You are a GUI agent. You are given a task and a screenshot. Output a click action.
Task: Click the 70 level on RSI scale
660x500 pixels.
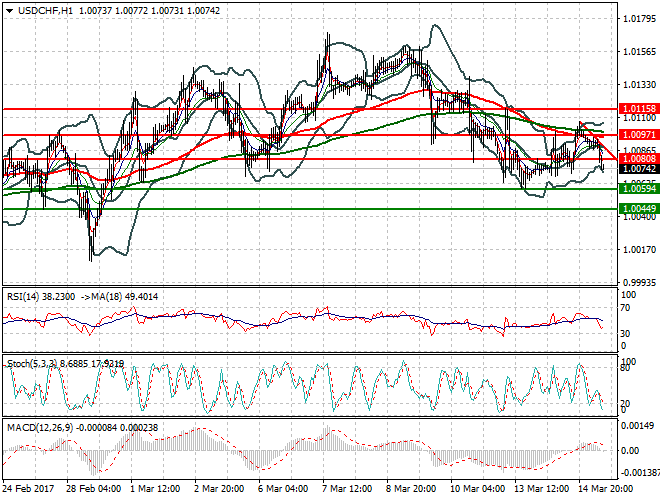627,310
